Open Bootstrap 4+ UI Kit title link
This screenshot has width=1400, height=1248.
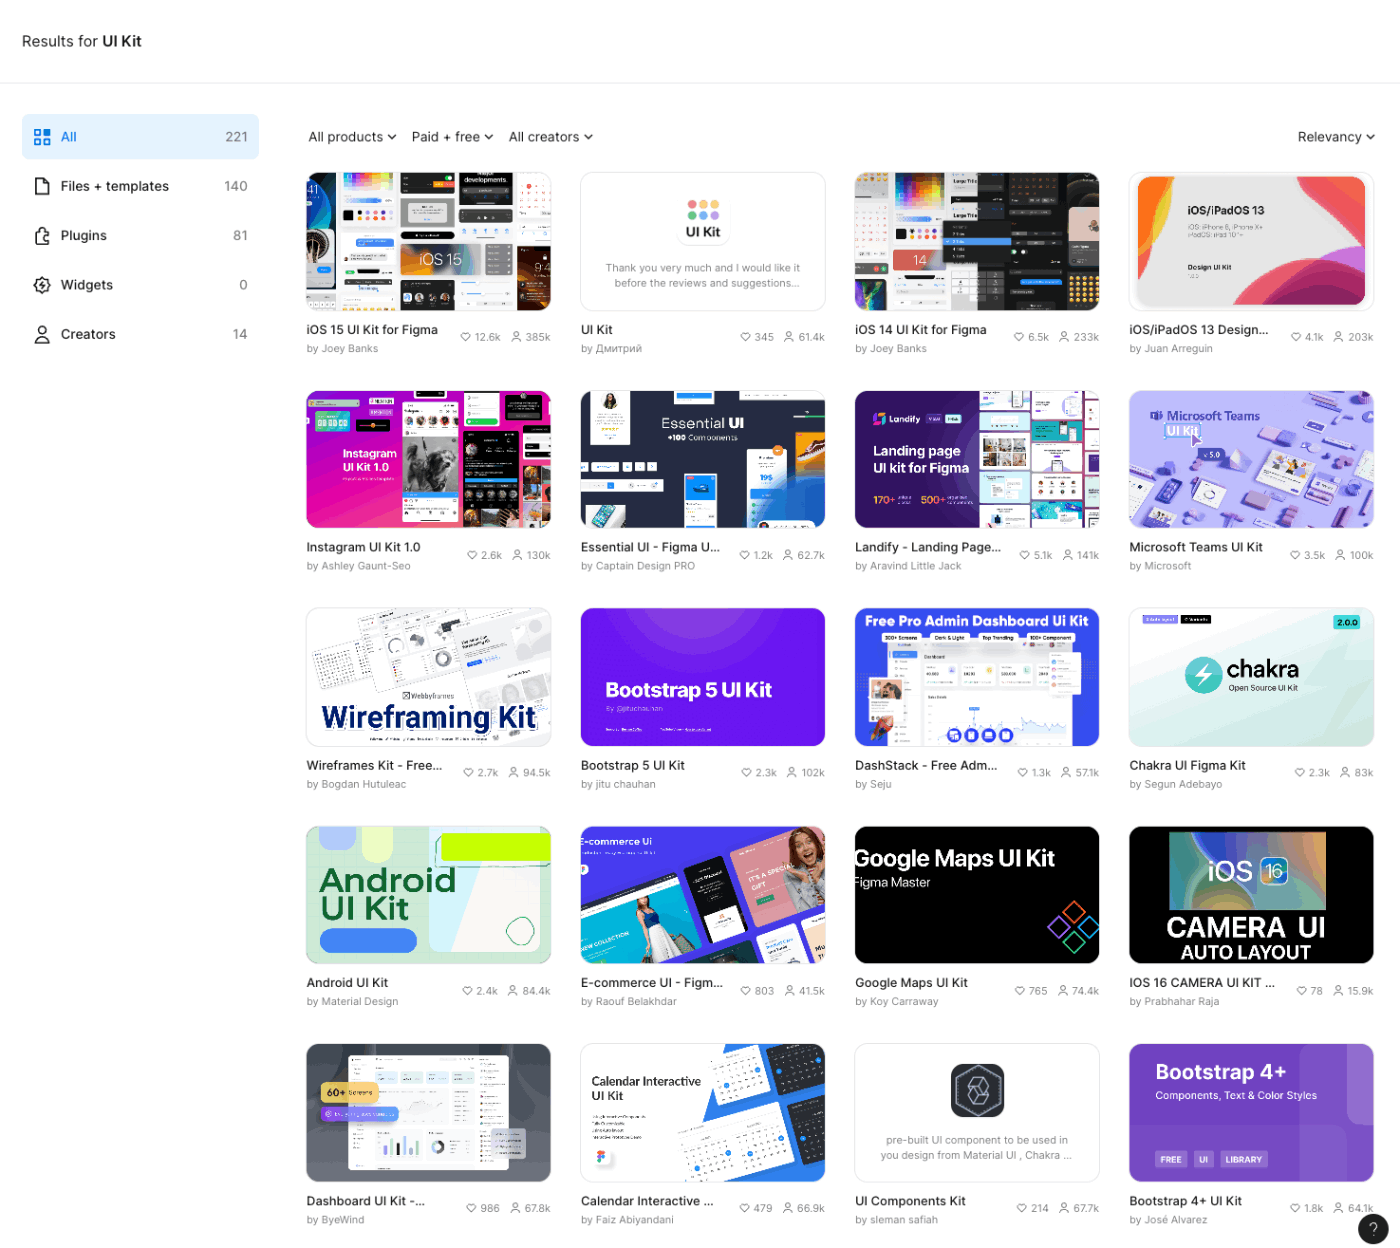pyautogui.click(x=1185, y=1202)
